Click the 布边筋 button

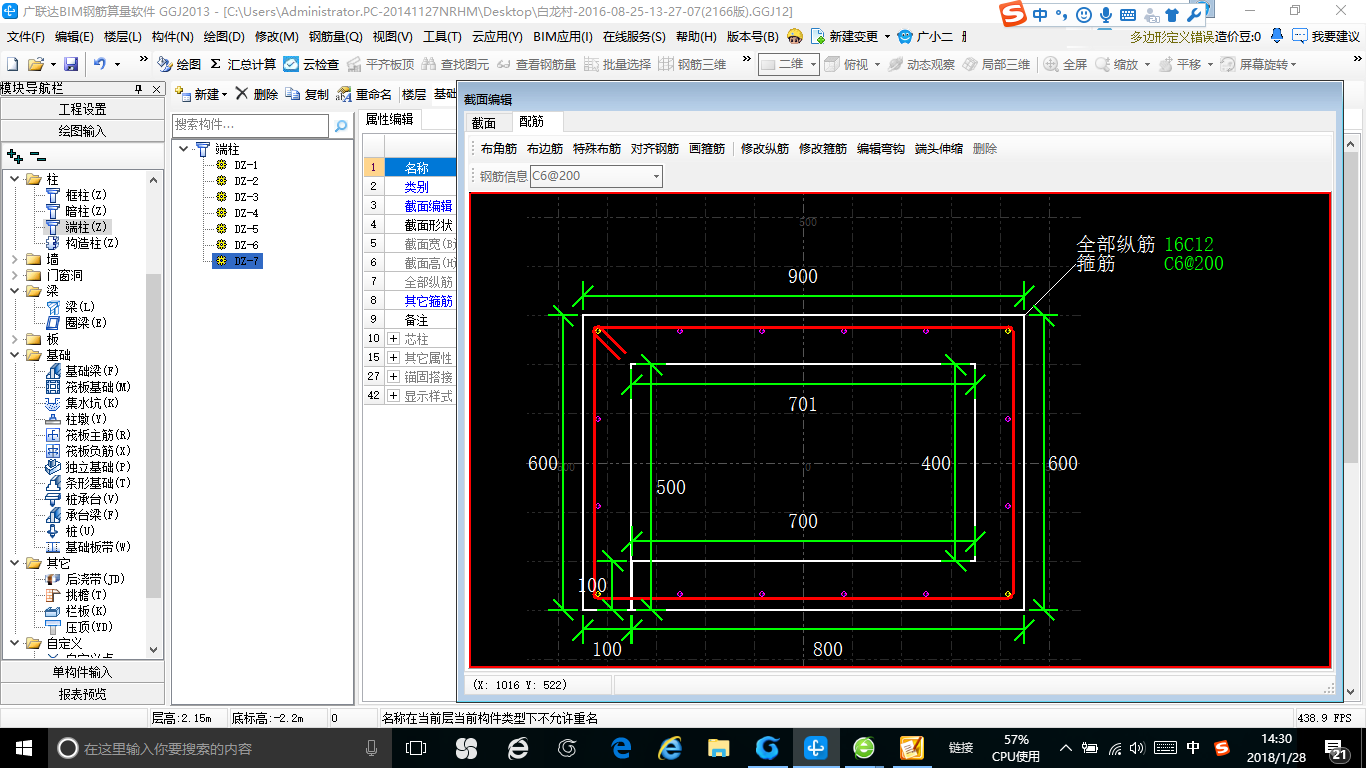[545, 149]
